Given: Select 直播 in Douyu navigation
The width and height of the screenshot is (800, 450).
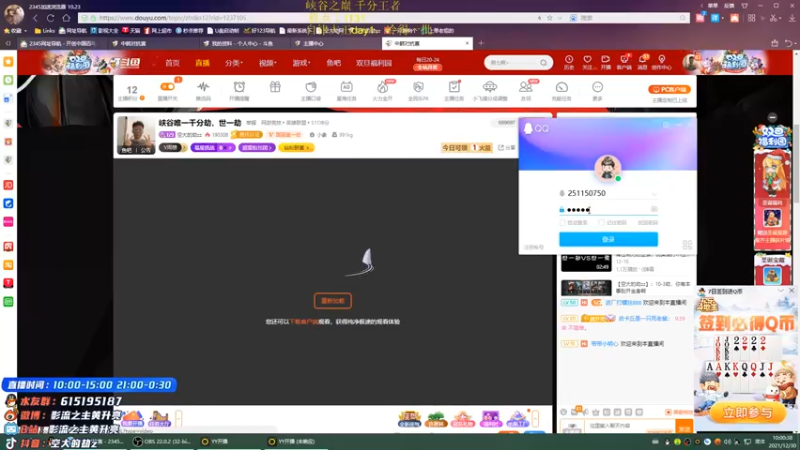Looking at the screenshot, I should point(203,63).
